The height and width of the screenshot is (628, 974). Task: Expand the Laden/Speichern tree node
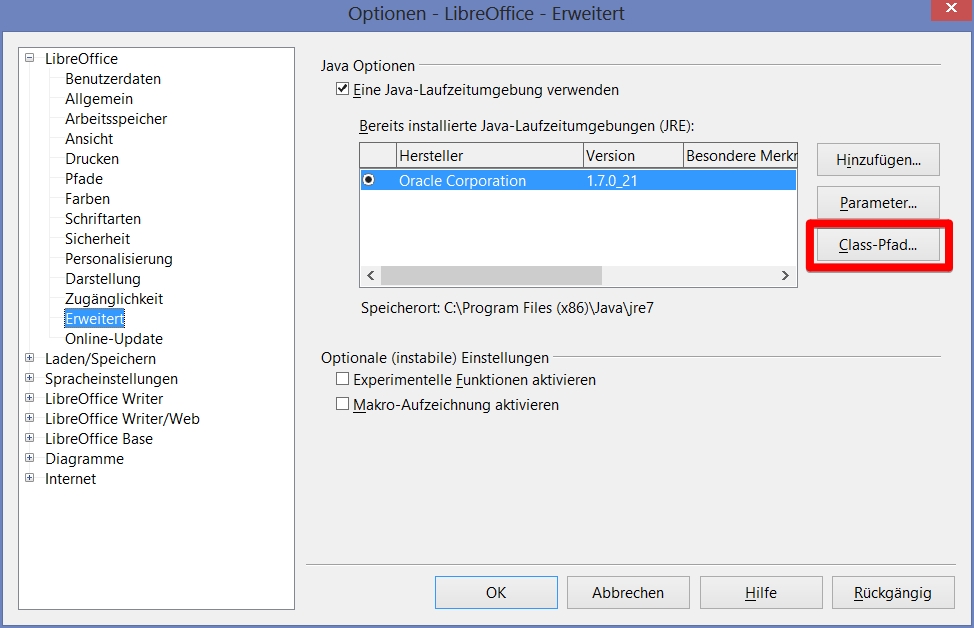pos(30,359)
